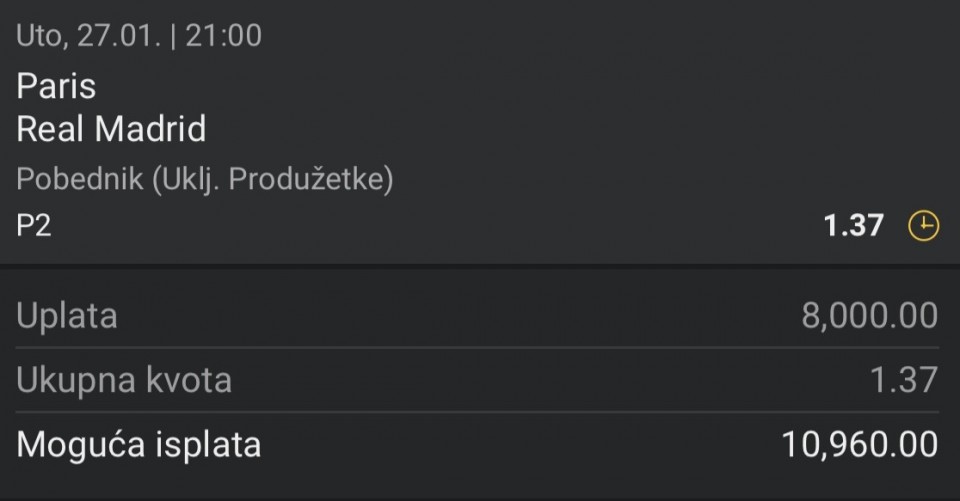The height and width of the screenshot is (501, 960).
Task: Open the Real Madrid team name
Action: (x=111, y=129)
